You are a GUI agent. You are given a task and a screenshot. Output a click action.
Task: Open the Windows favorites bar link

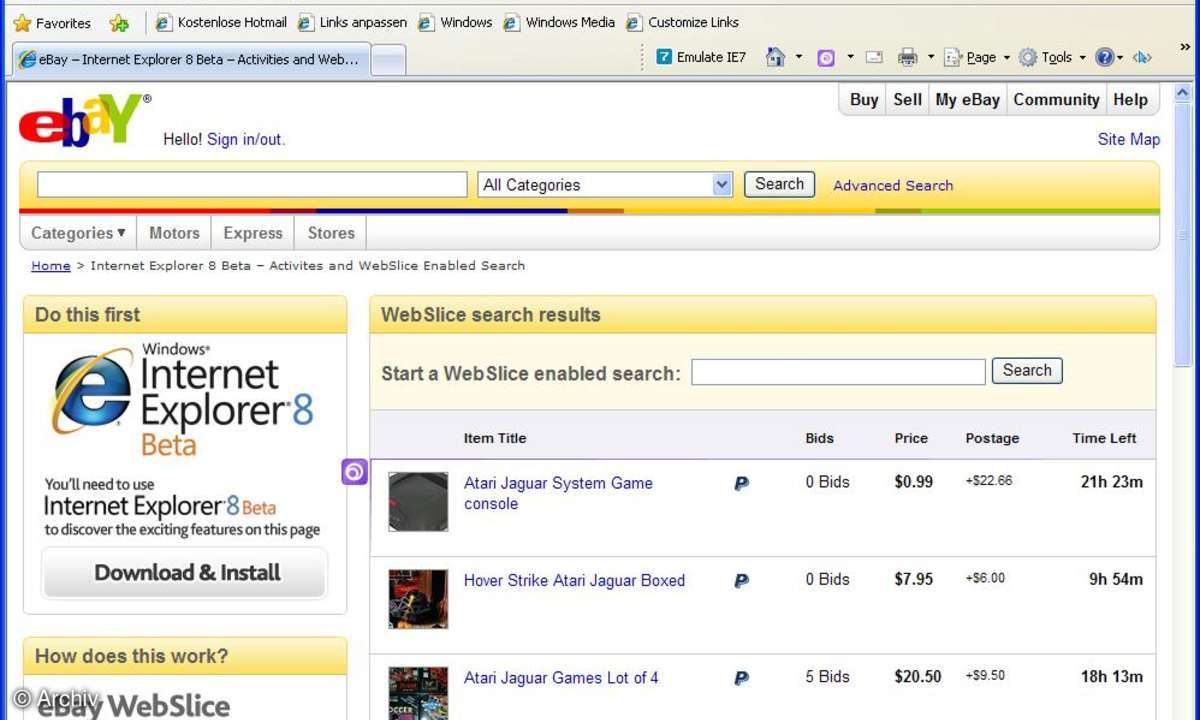pyautogui.click(x=455, y=22)
